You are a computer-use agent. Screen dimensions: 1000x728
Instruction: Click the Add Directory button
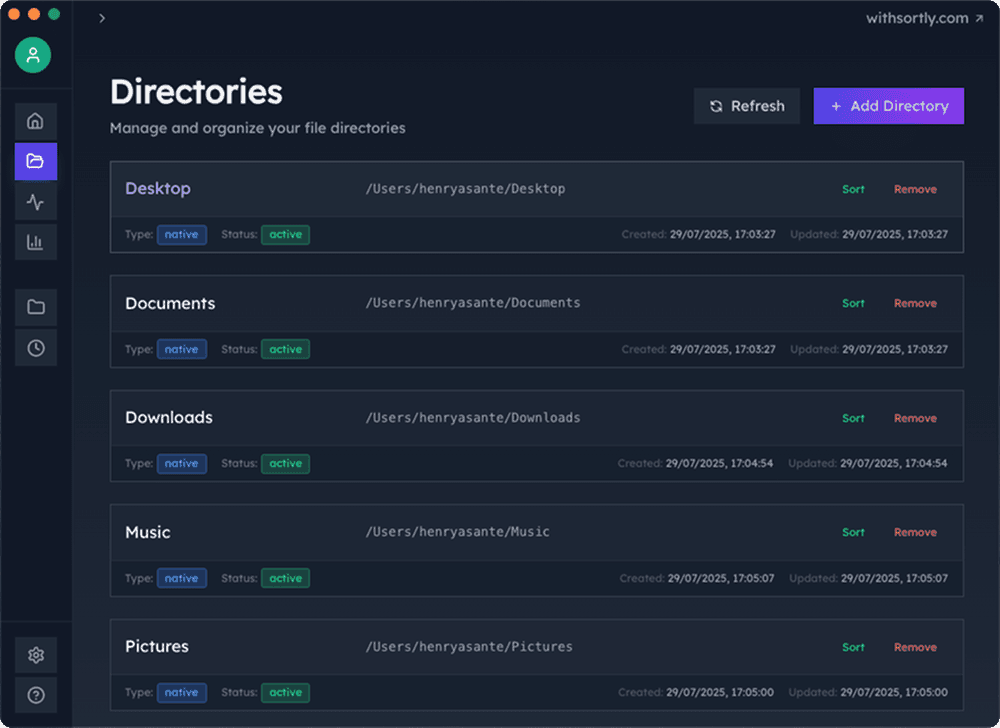(888, 105)
